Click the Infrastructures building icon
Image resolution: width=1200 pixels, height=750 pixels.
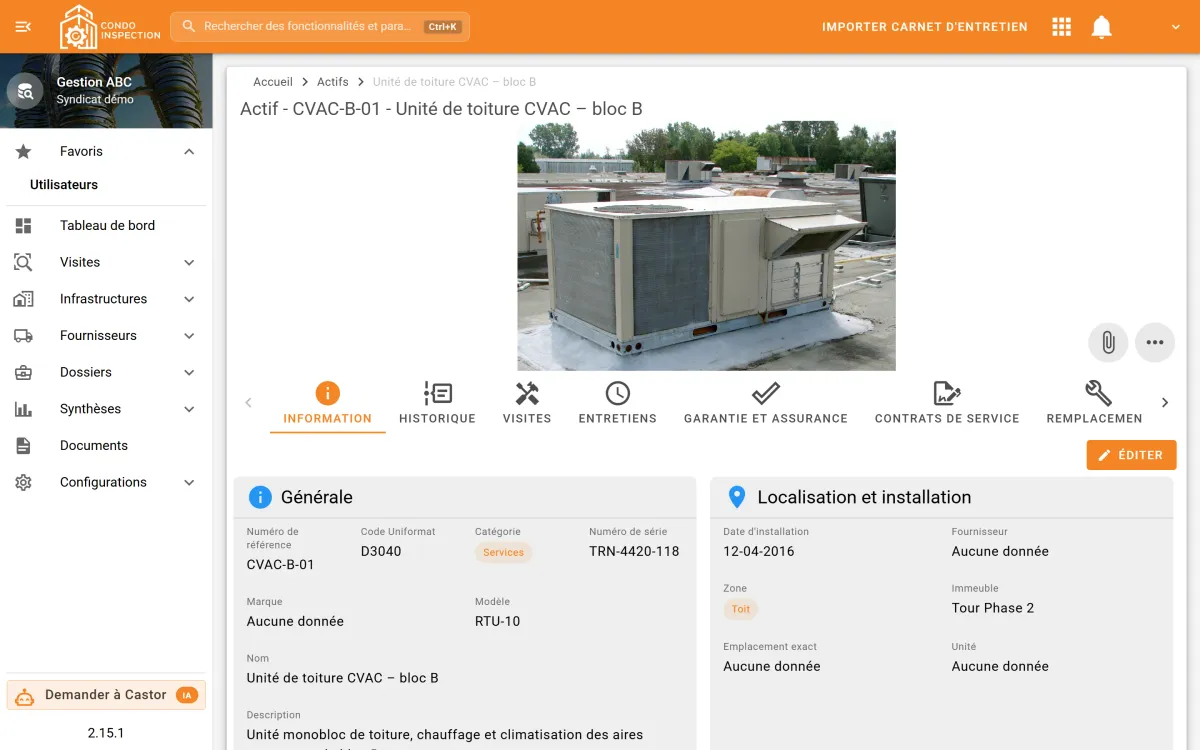[x=23, y=299]
